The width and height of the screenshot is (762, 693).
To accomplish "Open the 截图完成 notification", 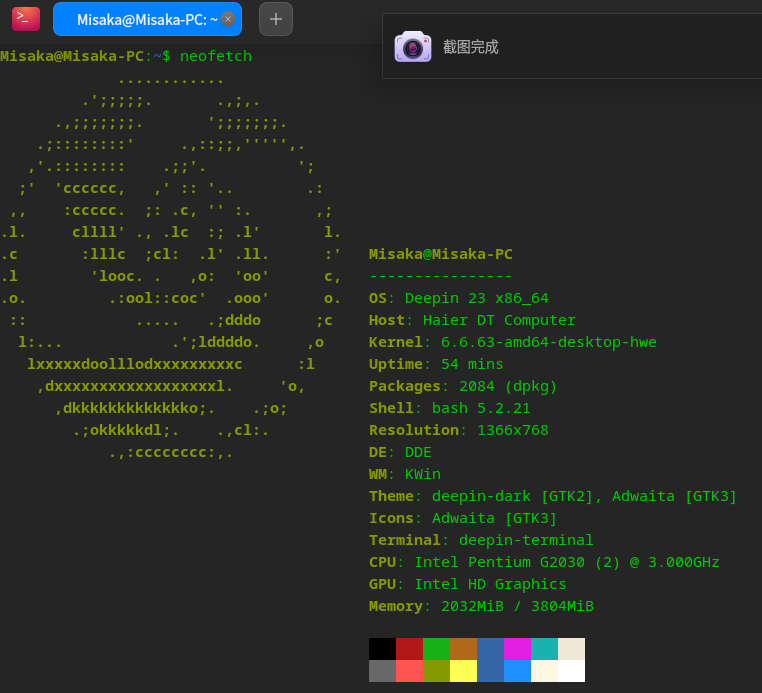I will click(x=572, y=46).
